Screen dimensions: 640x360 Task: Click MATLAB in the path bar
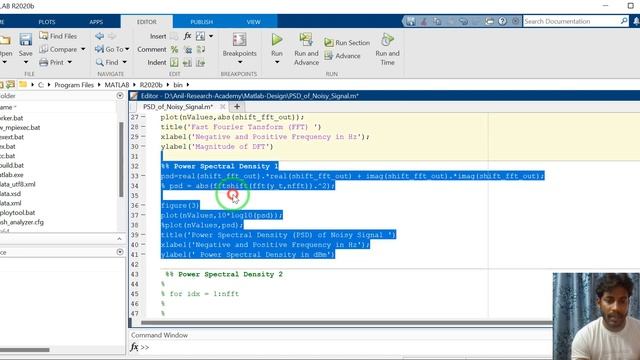[117, 85]
